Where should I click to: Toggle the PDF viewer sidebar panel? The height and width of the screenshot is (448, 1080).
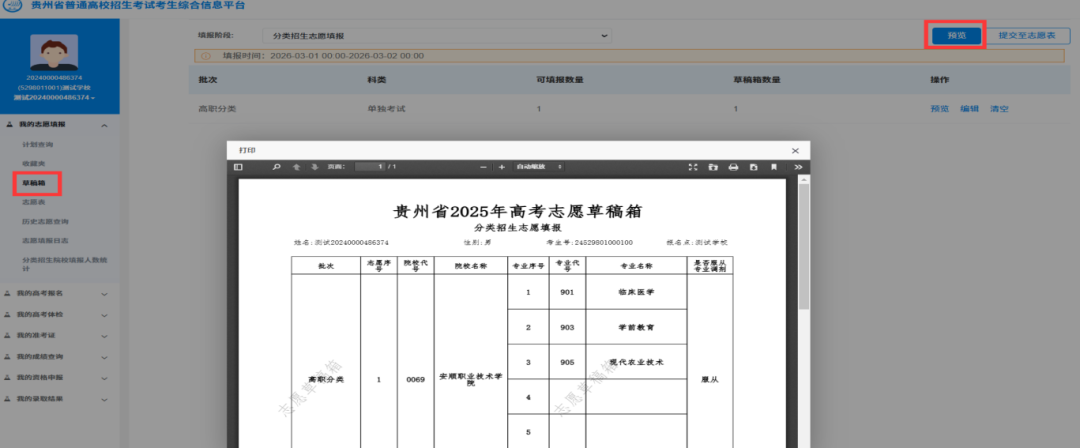238,167
